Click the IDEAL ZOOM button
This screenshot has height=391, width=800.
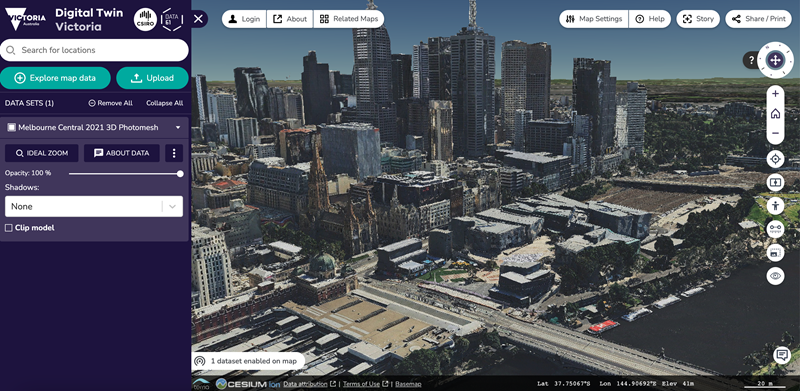coord(41,153)
